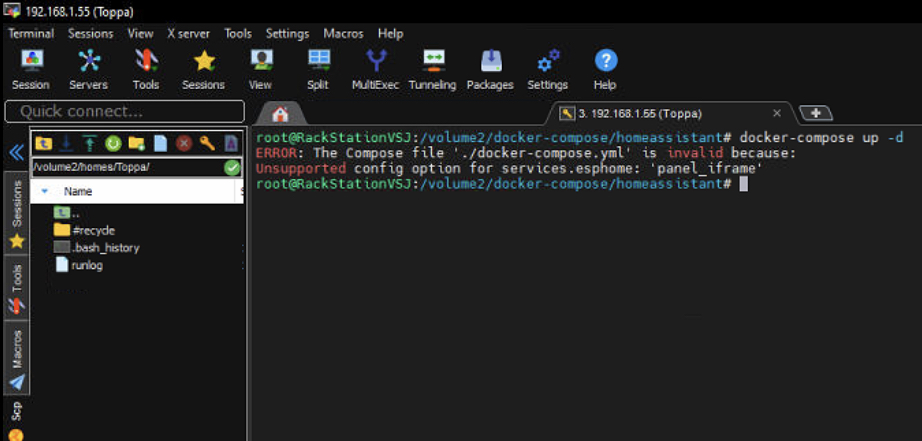This screenshot has height=441, width=922.
Task: Click the Servers toolbar icon
Action: click(88, 68)
